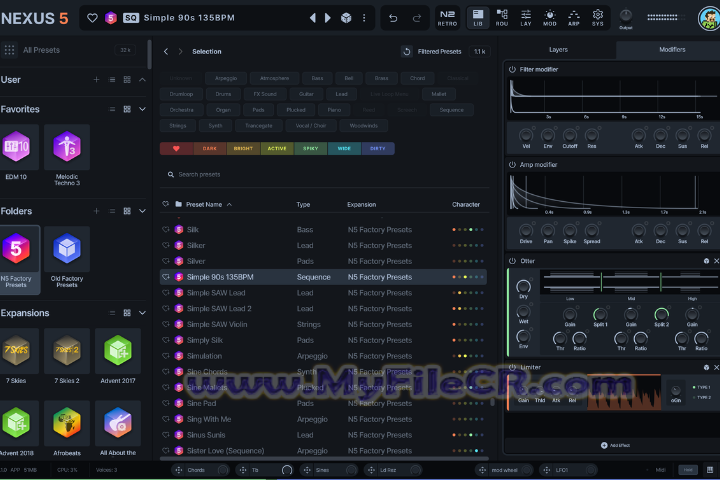Open the LAY layers view
The width and height of the screenshot is (720, 480).
526,18
